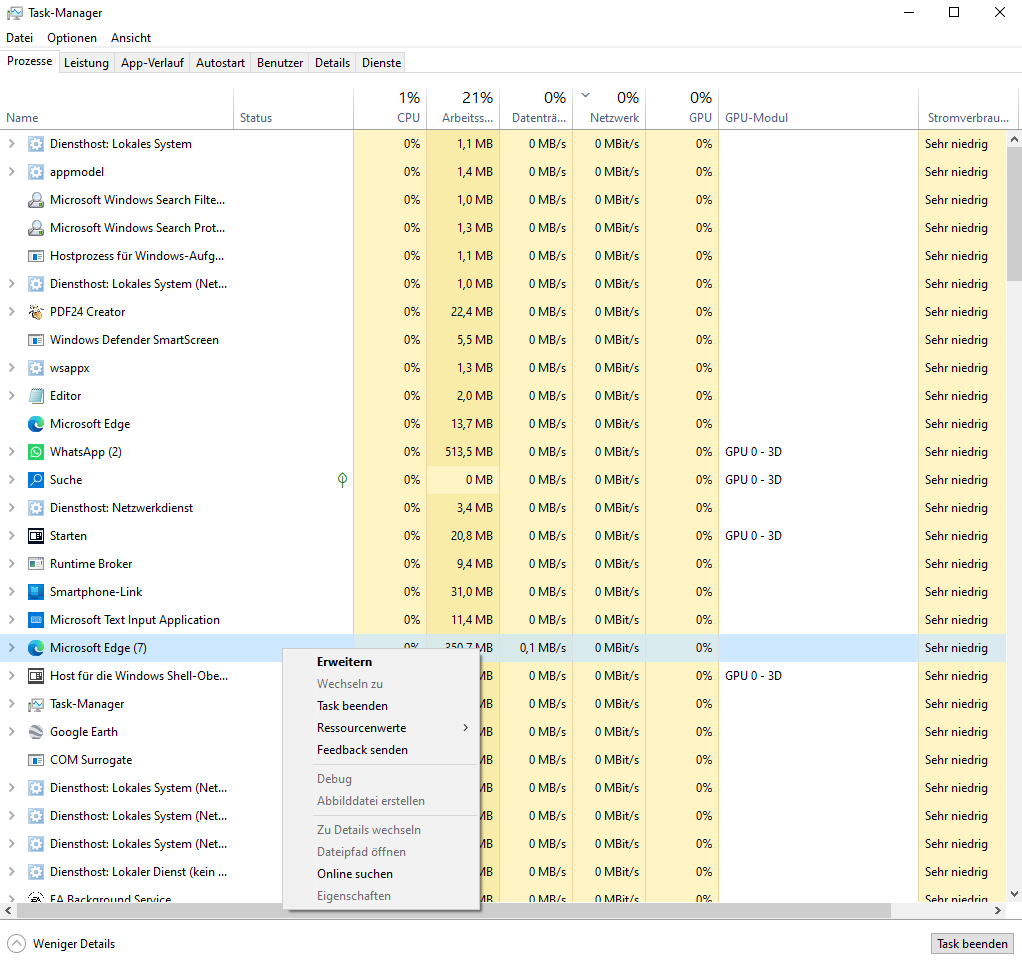Click the Windows Defender SmartScreen icon

pos(36,340)
